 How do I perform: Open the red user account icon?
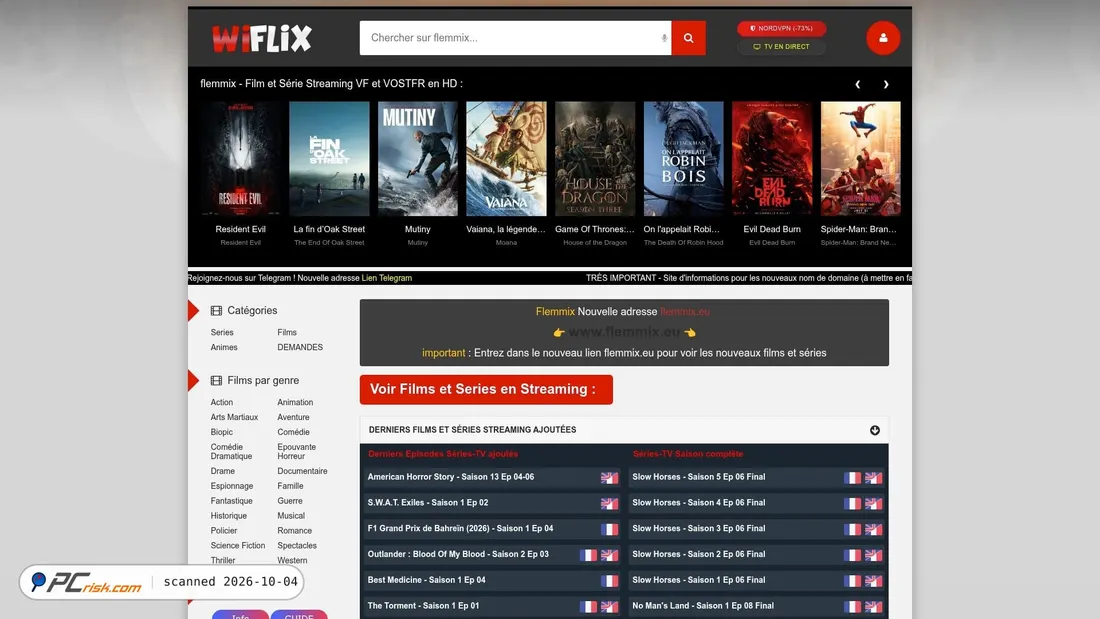pyautogui.click(x=883, y=38)
